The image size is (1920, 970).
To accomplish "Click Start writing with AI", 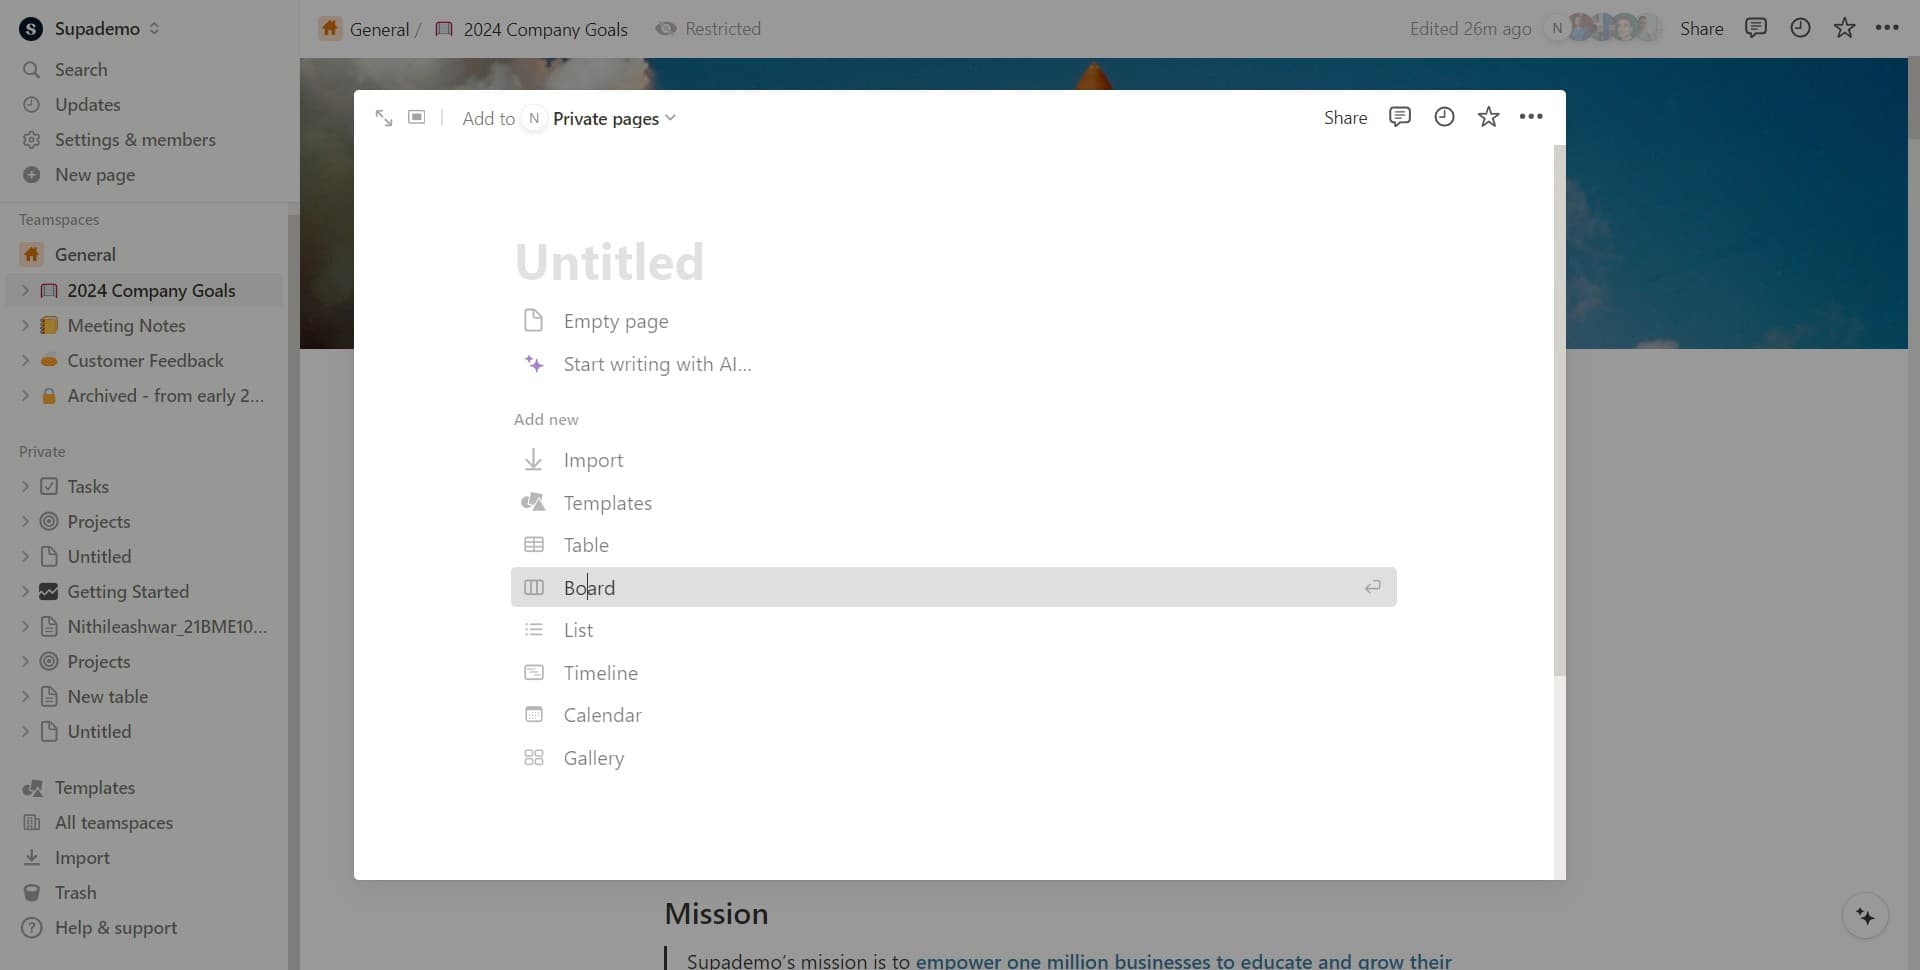I will pyautogui.click(x=657, y=364).
